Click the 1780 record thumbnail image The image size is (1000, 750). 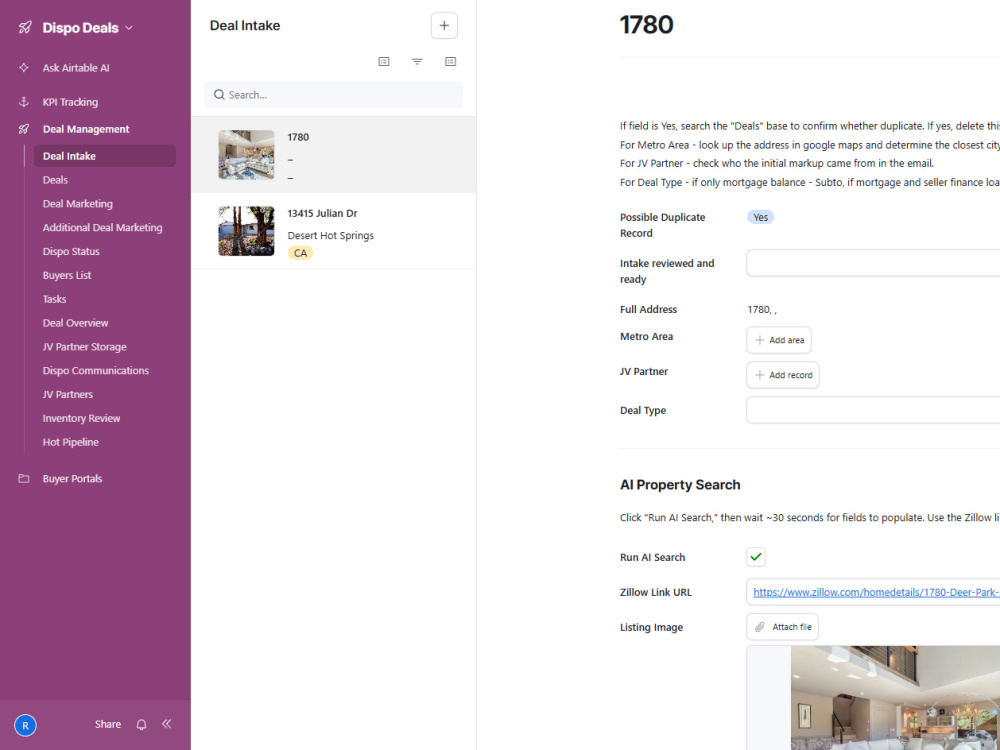click(x=246, y=155)
